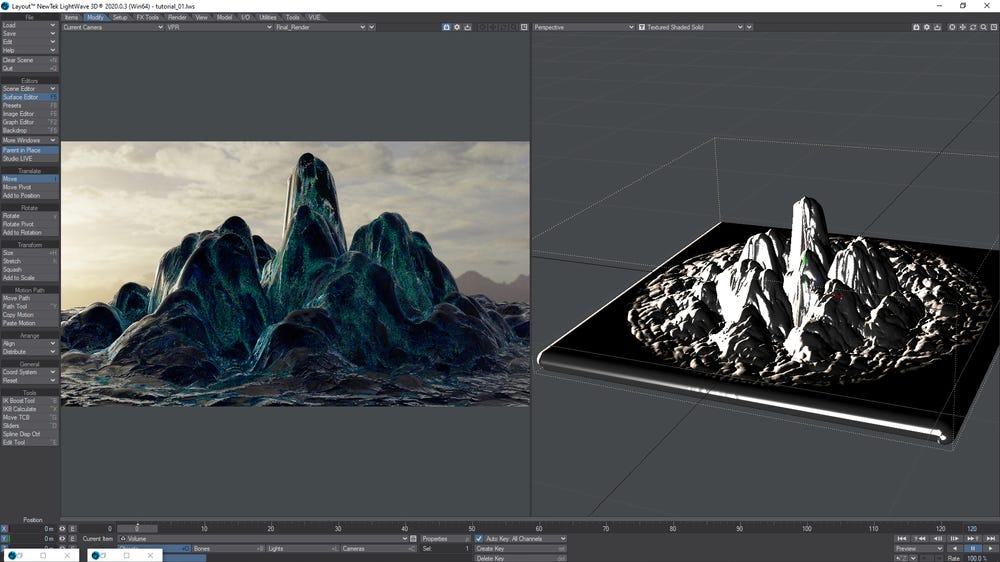Click the timeline frame slider handle at 0
This screenshot has height=562, width=1000.
pyautogui.click(x=137, y=529)
